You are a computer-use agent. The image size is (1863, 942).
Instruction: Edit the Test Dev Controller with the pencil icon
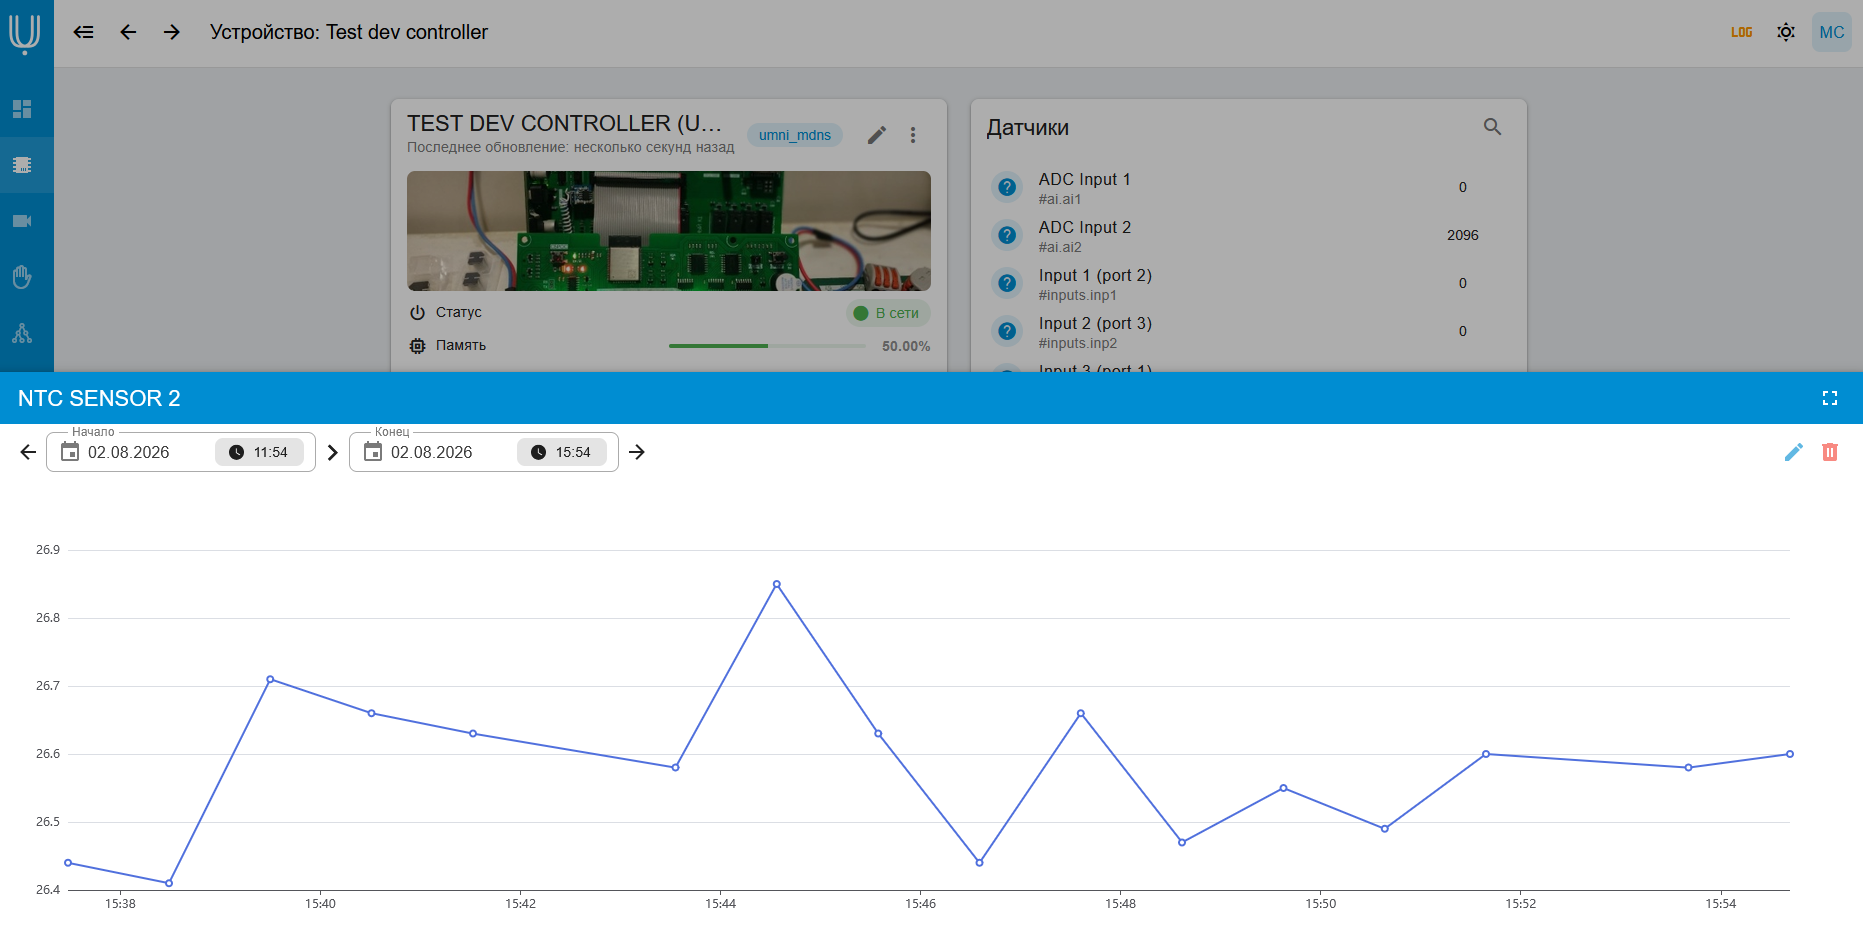tap(877, 135)
